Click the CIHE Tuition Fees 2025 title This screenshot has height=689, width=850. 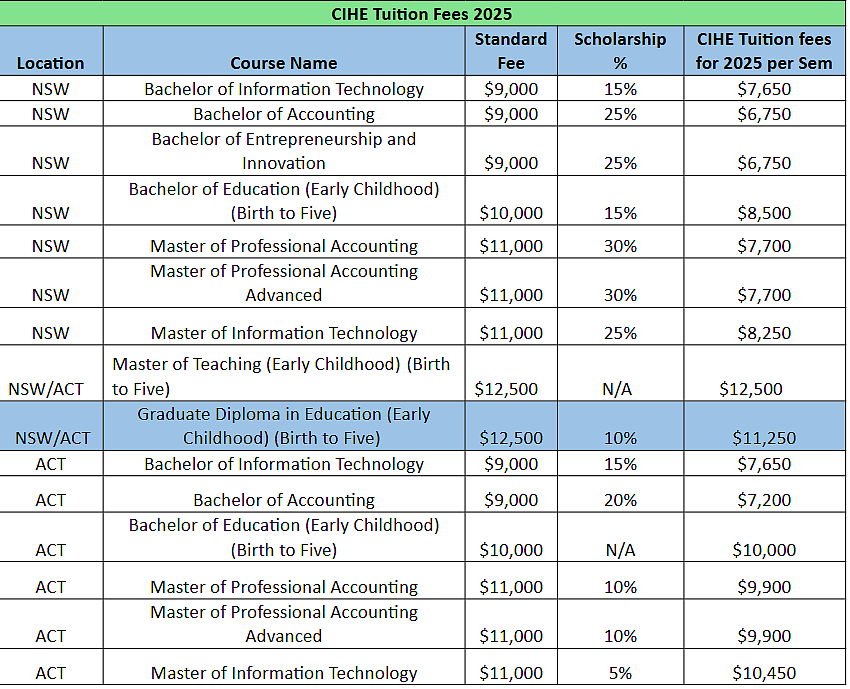(421, 14)
